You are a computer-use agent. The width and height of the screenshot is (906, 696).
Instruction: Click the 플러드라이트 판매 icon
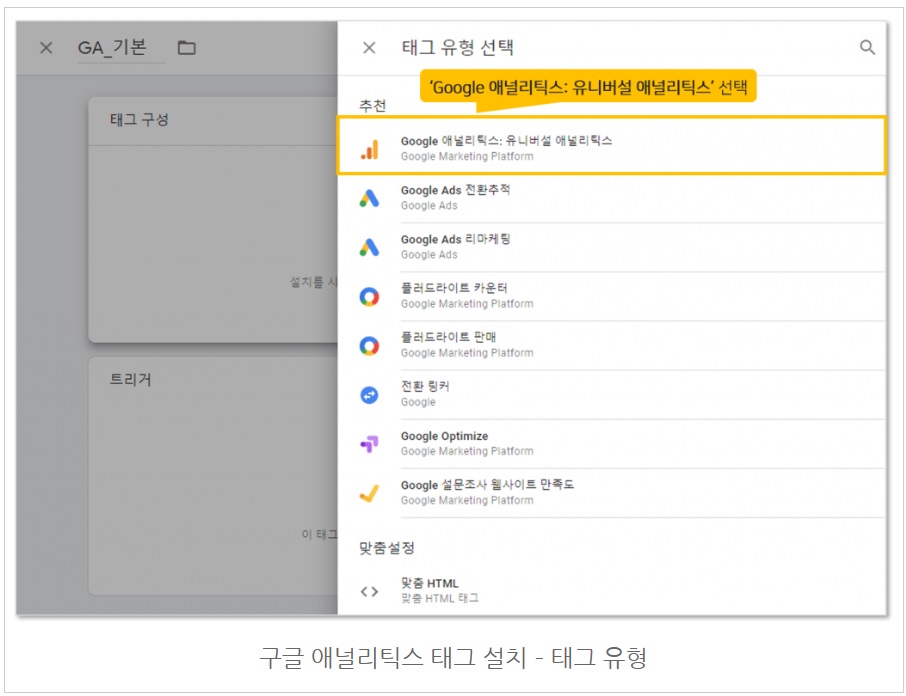369,345
